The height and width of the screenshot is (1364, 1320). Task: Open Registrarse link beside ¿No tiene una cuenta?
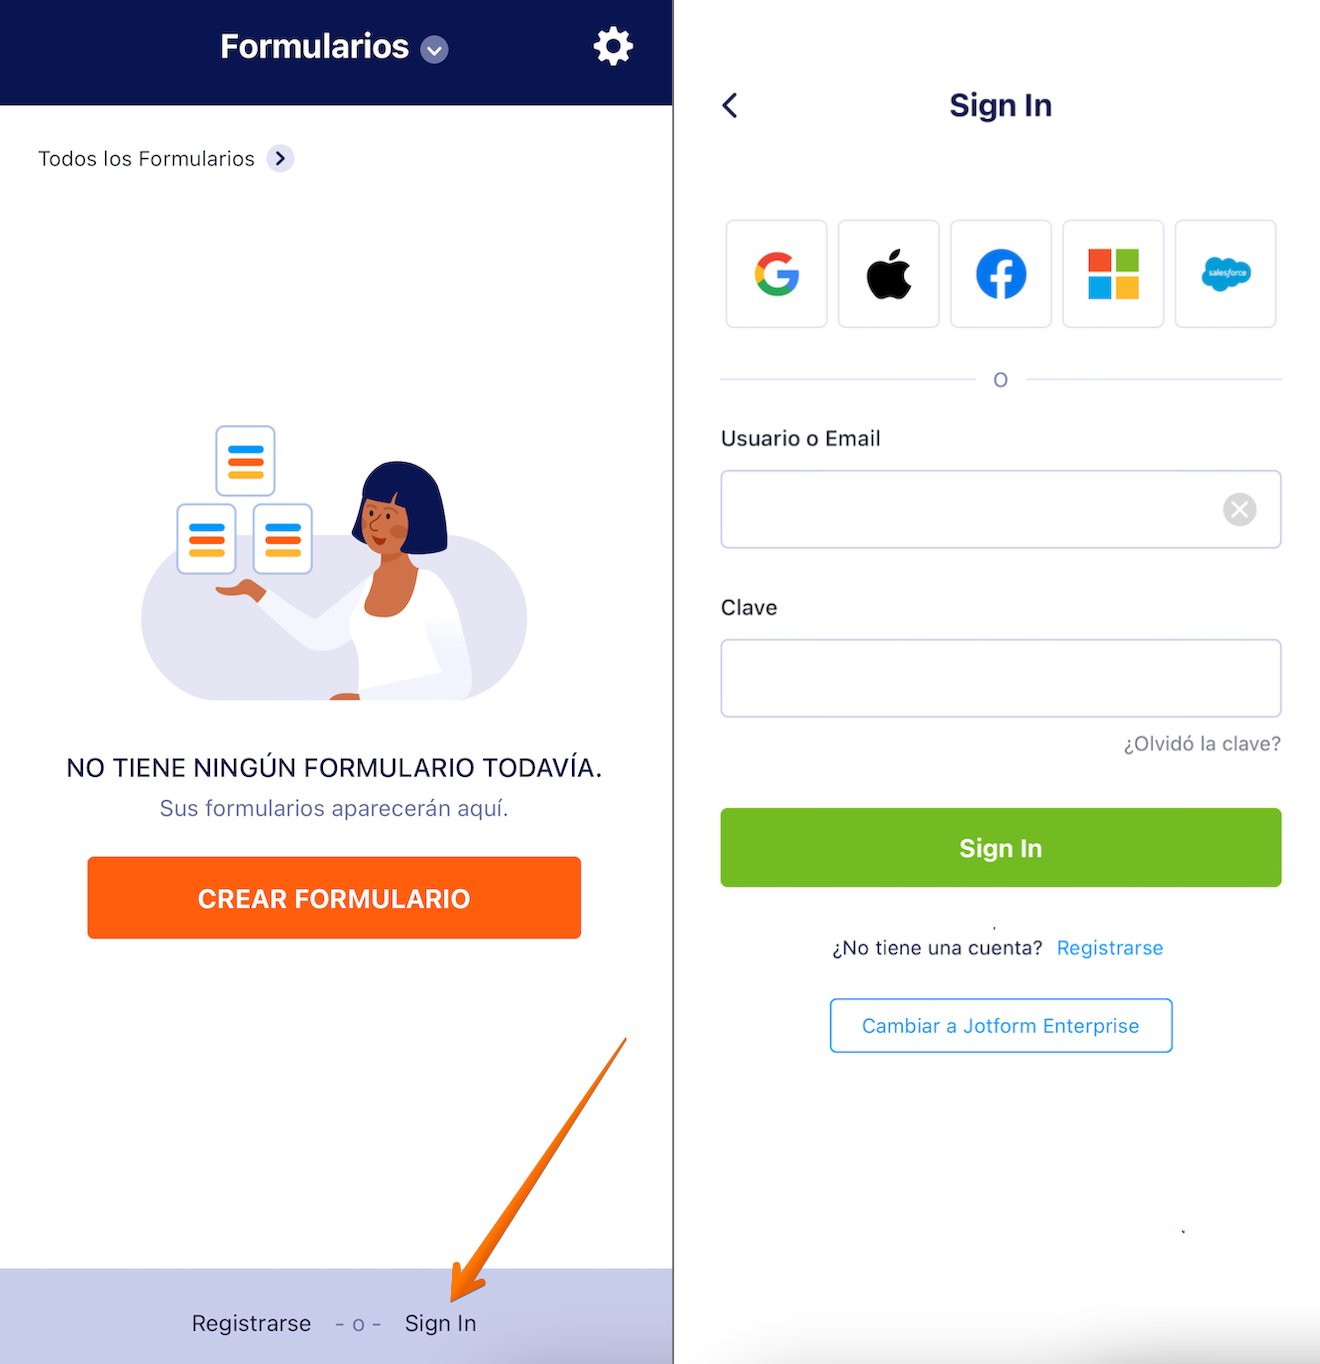[1110, 948]
